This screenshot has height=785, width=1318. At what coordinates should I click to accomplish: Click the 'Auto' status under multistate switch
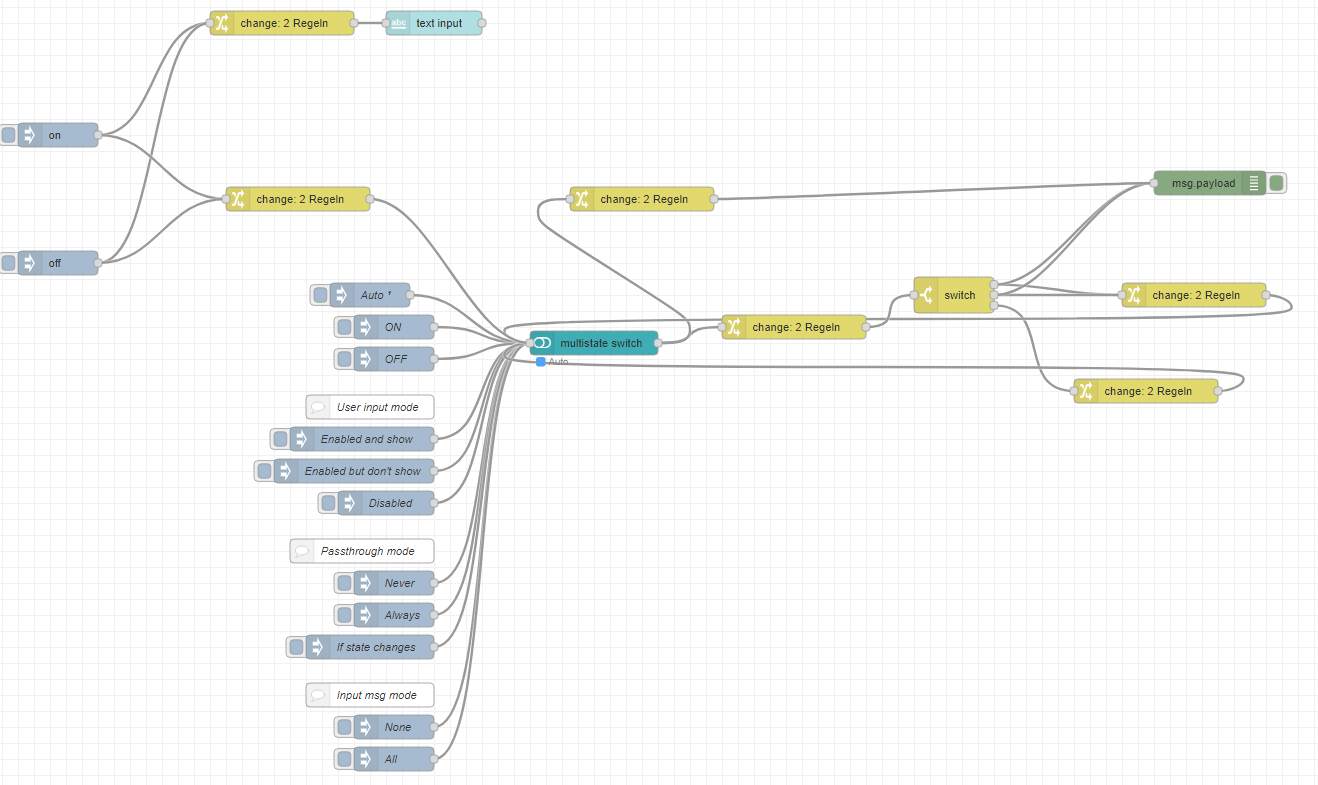click(x=558, y=361)
